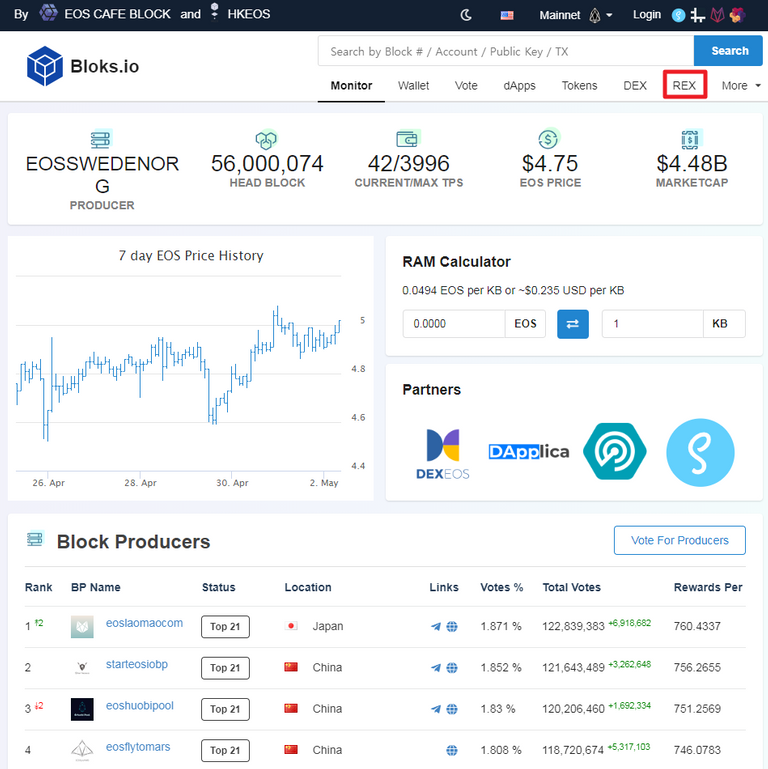Image resolution: width=768 pixels, height=769 pixels.
Task: Click the Login link
Action: [x=646, y=15]
